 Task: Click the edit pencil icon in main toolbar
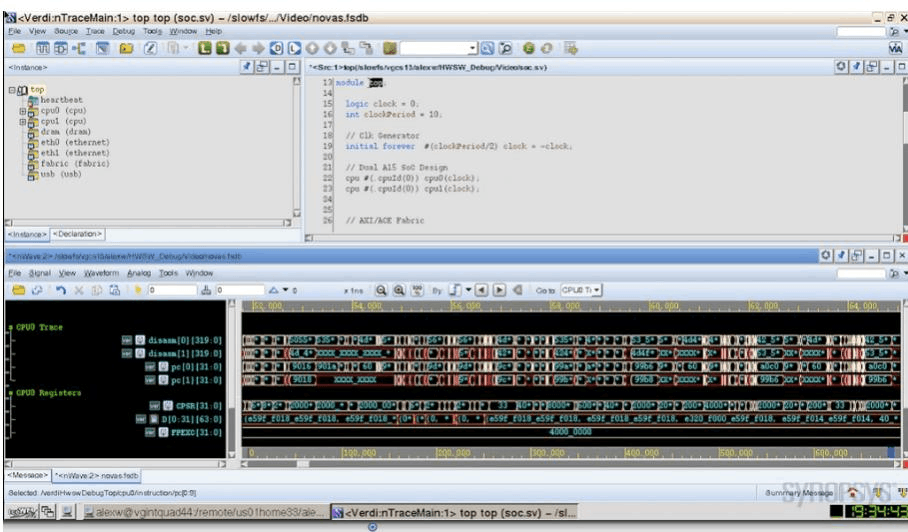(x=150, y=49)
